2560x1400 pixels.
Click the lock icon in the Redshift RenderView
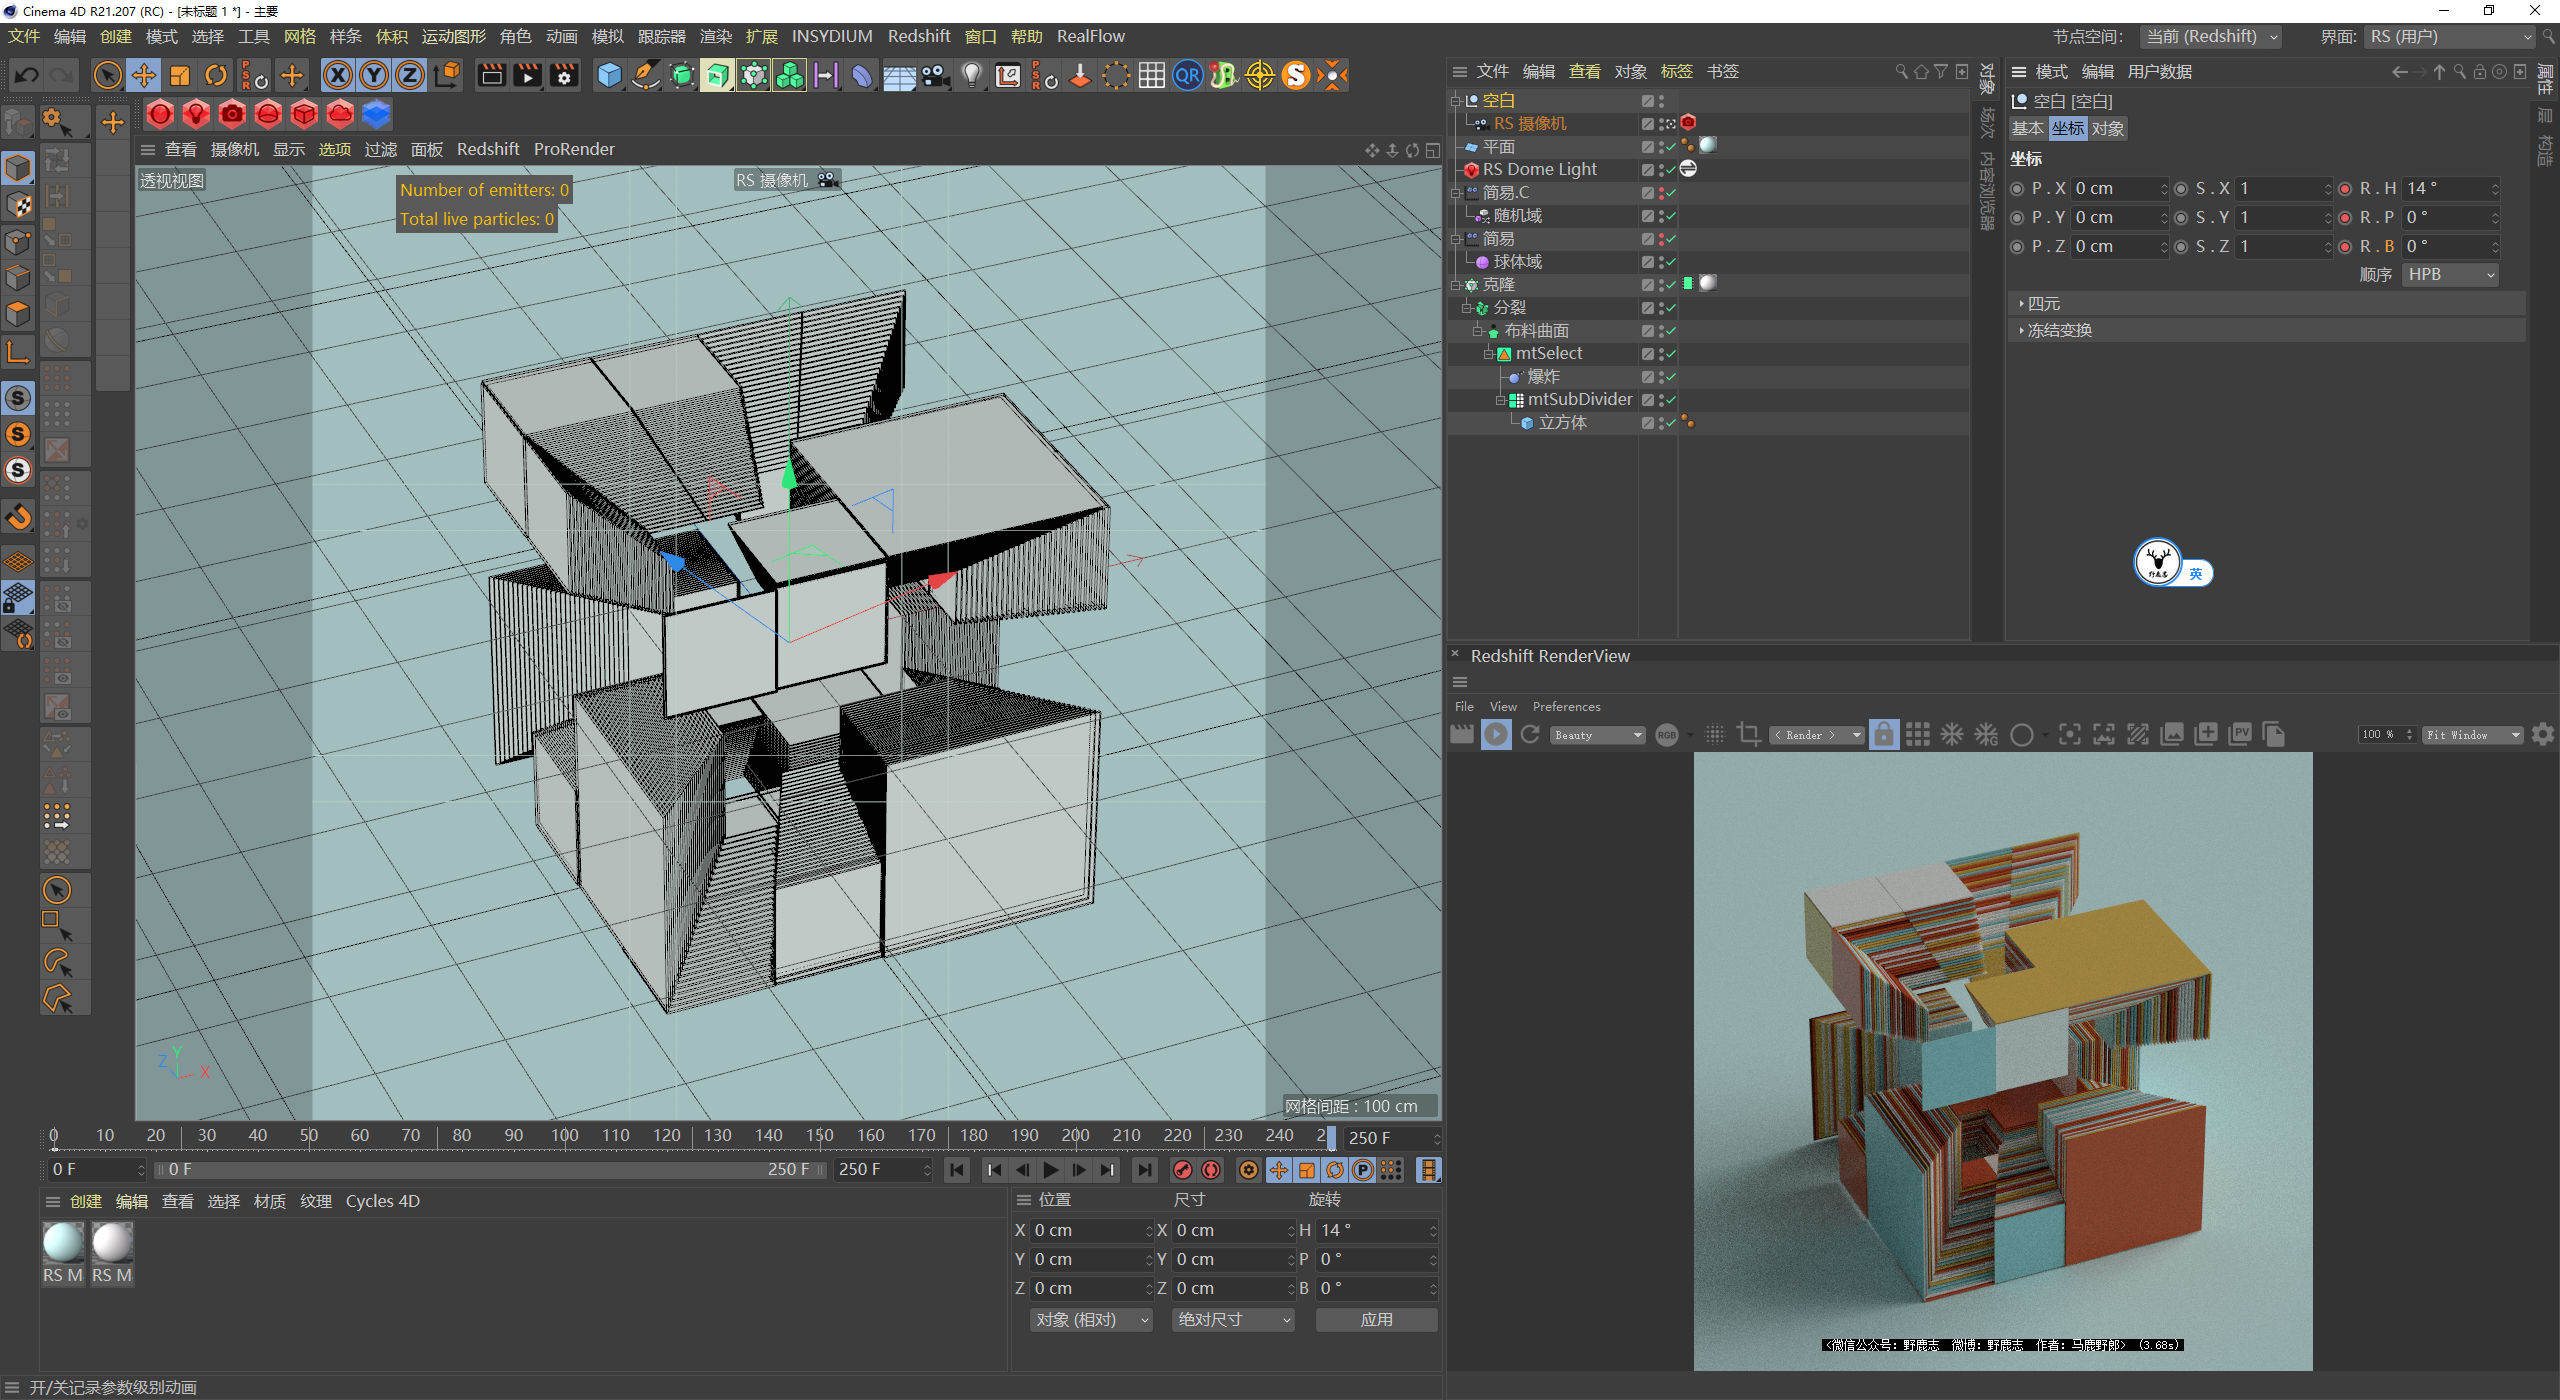(1883, 735)
